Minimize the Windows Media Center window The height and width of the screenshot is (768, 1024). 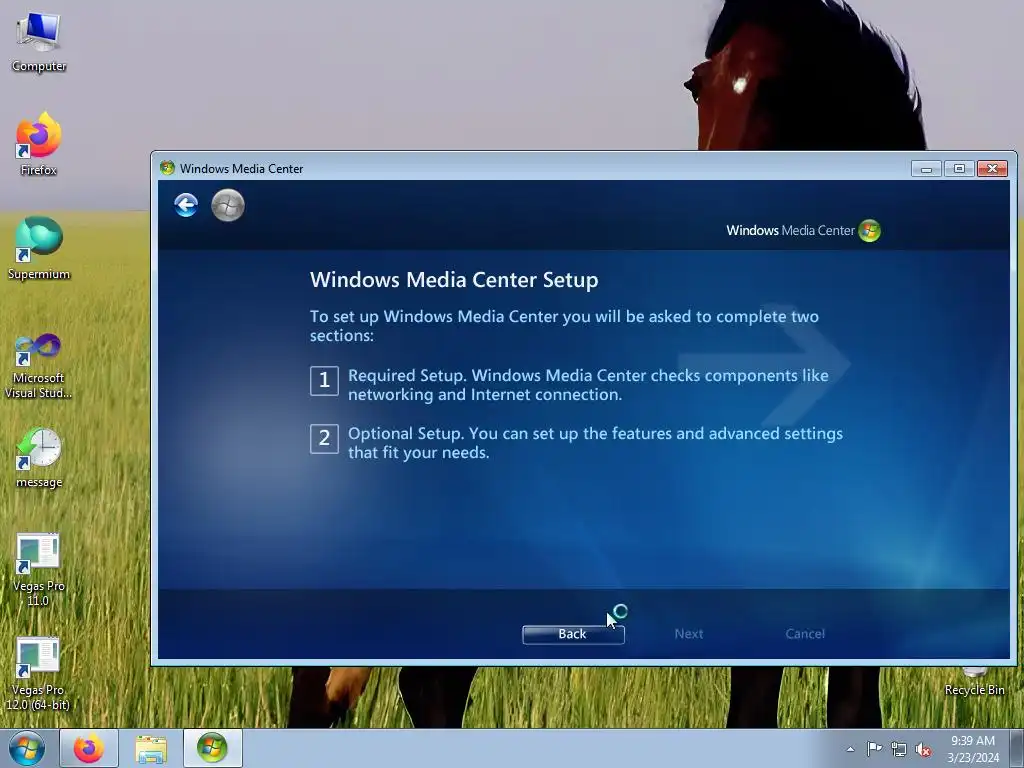pos(926,168)
